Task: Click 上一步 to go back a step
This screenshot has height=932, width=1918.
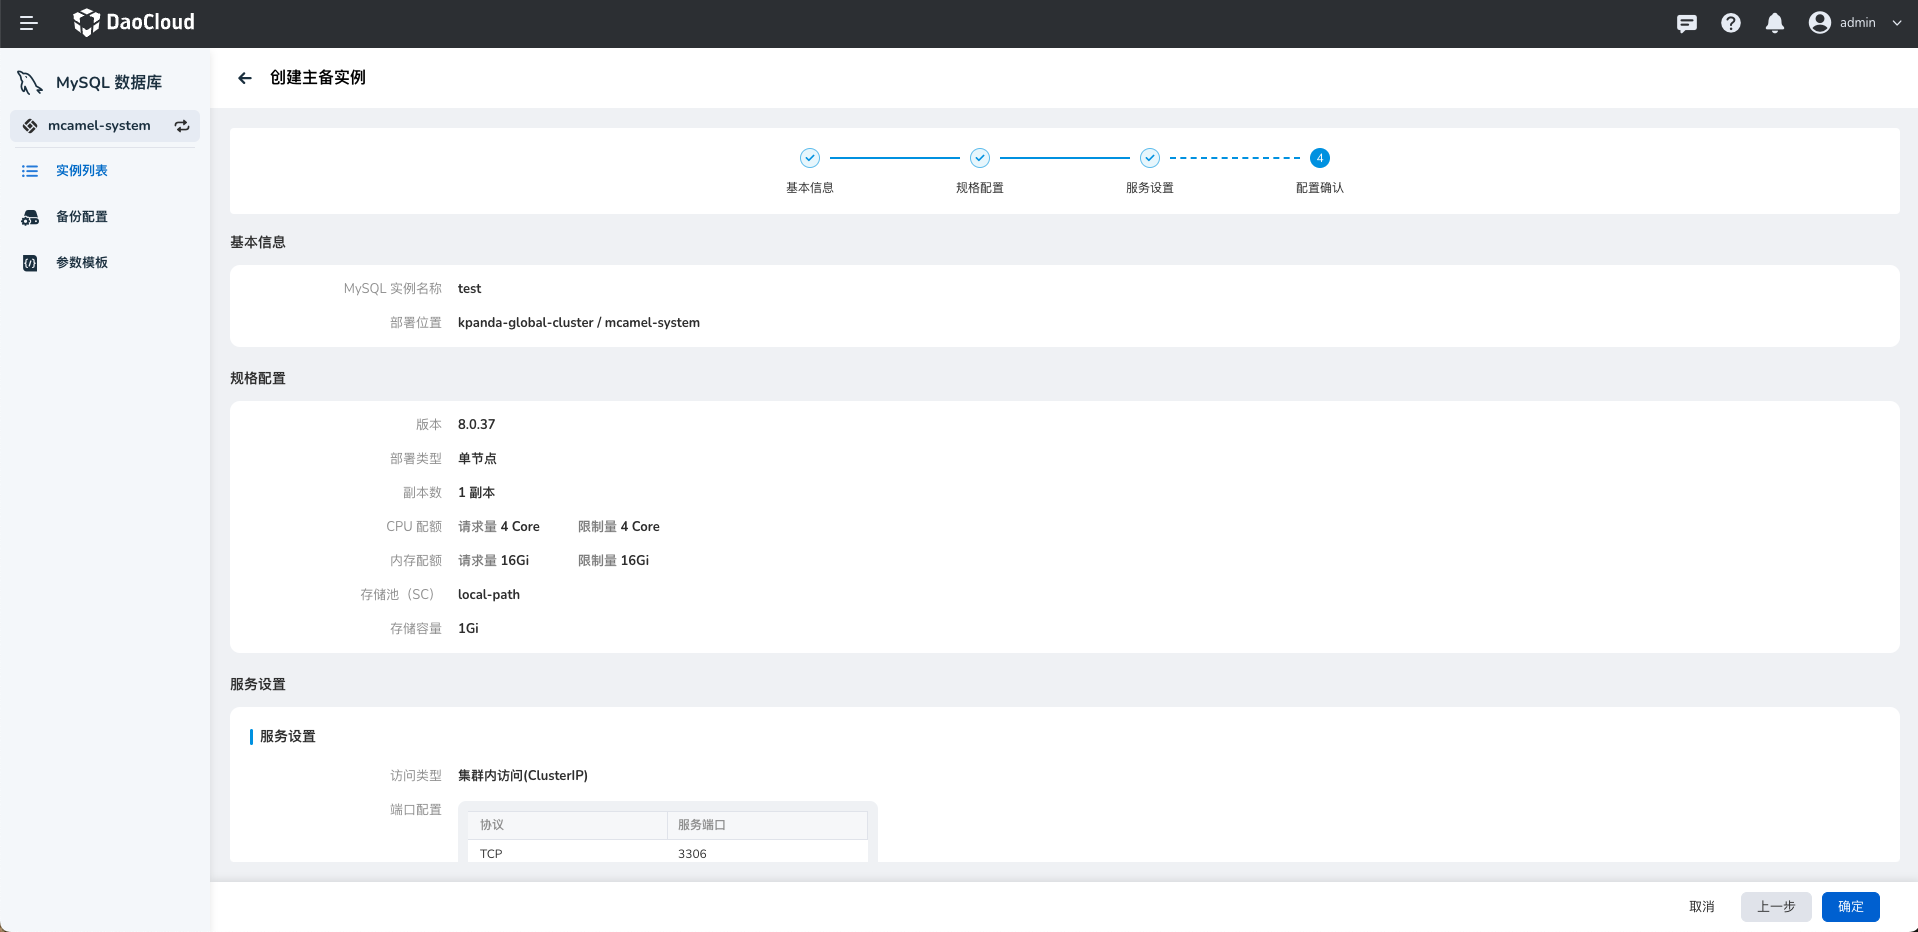Action: pyautogui.click(x=1775, y=907)
